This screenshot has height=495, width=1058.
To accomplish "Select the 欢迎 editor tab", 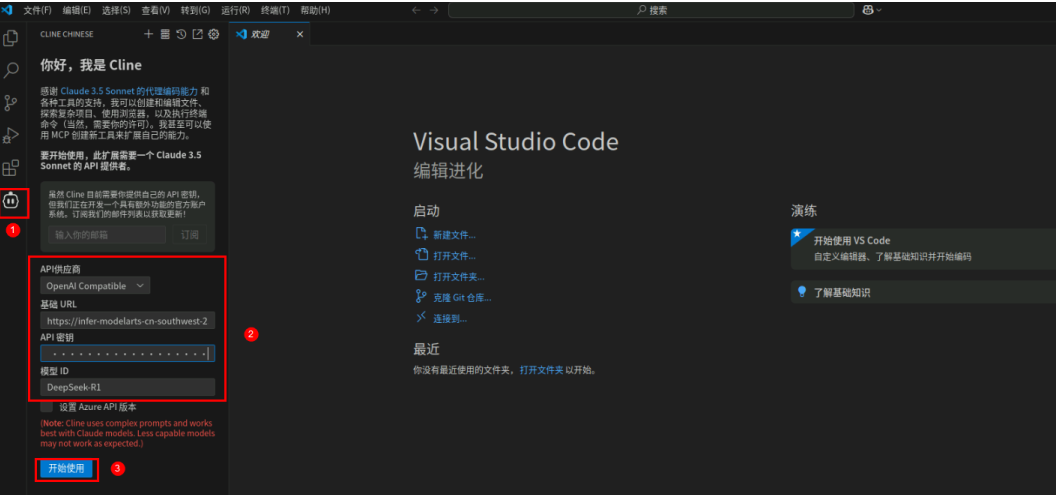I will (269, 34).
